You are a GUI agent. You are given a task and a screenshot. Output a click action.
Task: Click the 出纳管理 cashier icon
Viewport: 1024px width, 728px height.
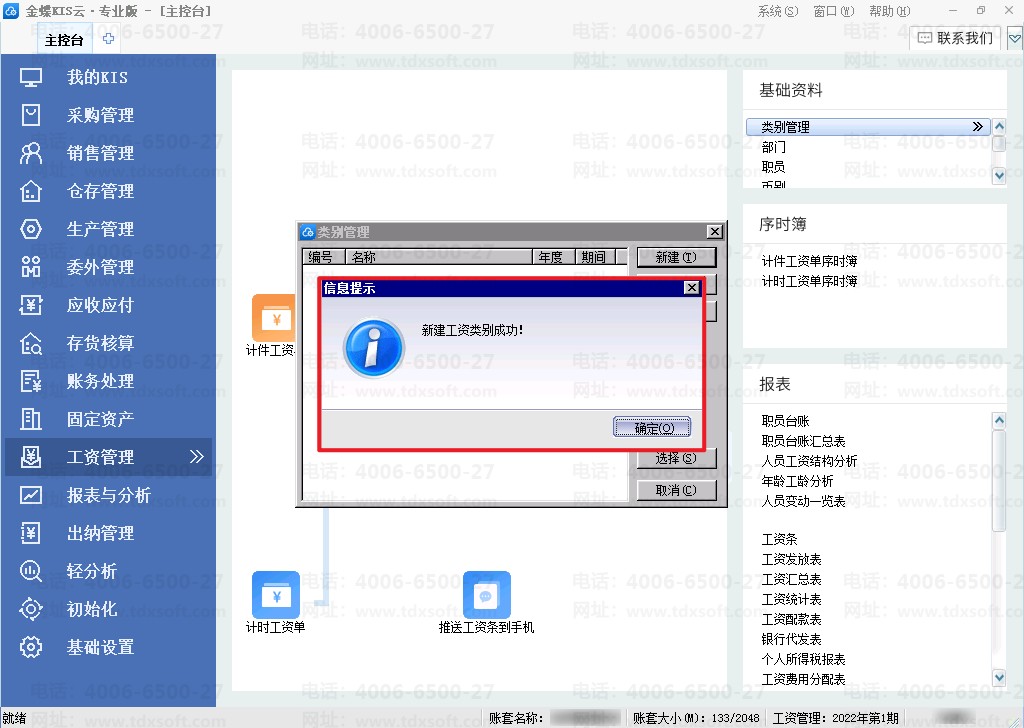click(31, 533)
